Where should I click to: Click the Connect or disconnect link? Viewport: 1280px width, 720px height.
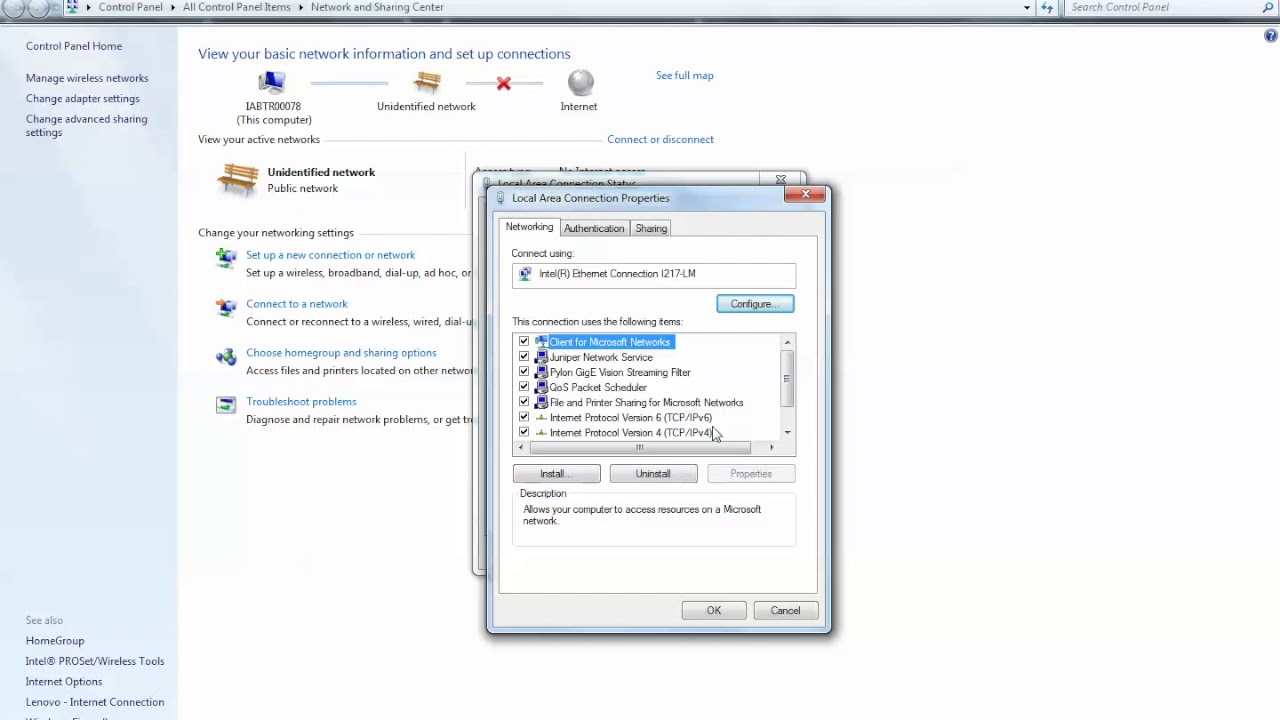tap(660, 139)
